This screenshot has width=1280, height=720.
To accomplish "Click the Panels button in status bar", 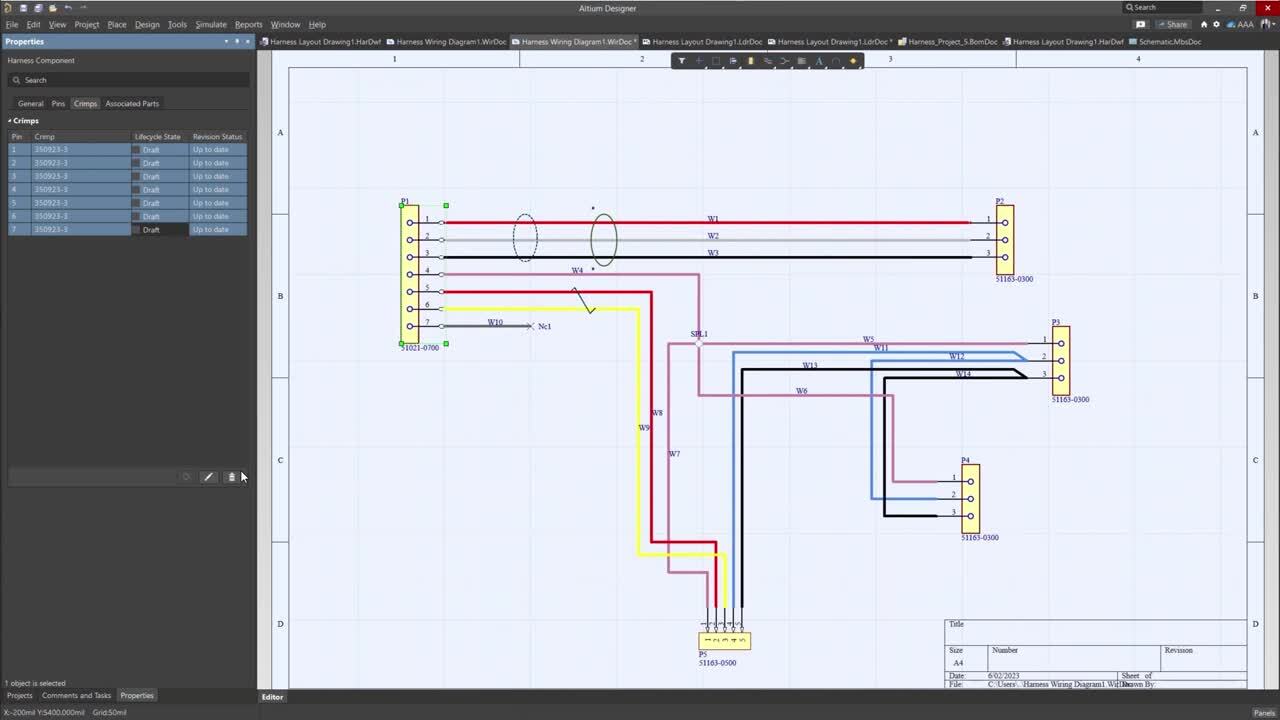I will [x=1264, y=712].
